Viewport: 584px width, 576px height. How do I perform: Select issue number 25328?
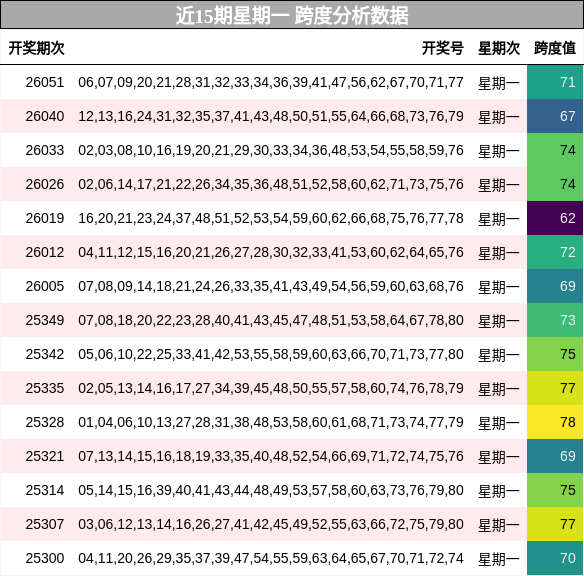(45, 422)
